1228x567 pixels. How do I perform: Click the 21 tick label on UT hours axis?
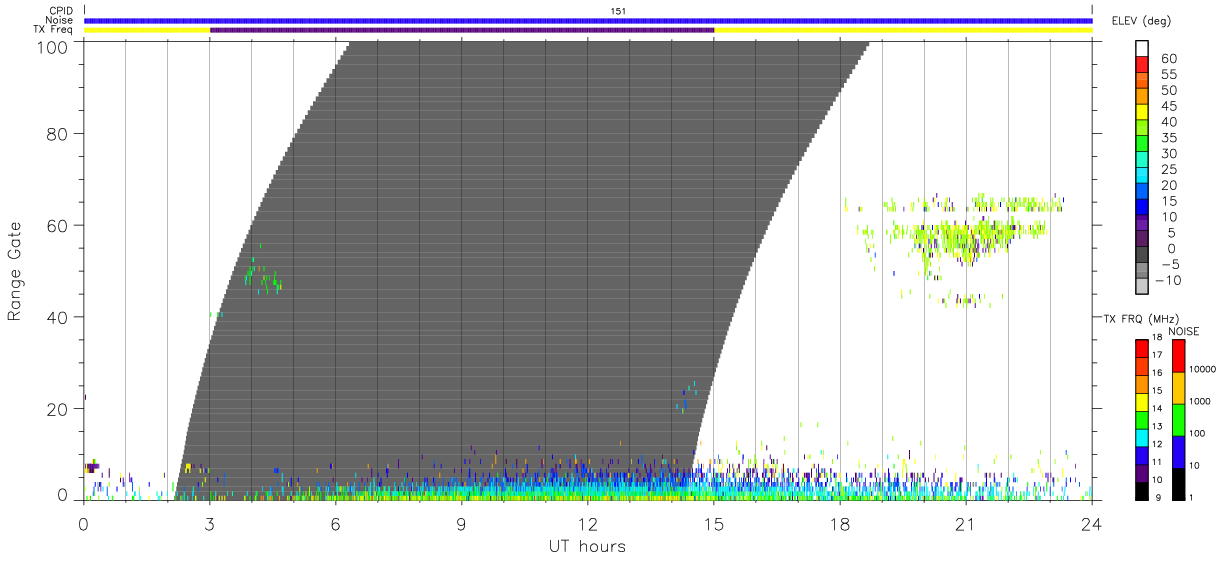[966, 523]
